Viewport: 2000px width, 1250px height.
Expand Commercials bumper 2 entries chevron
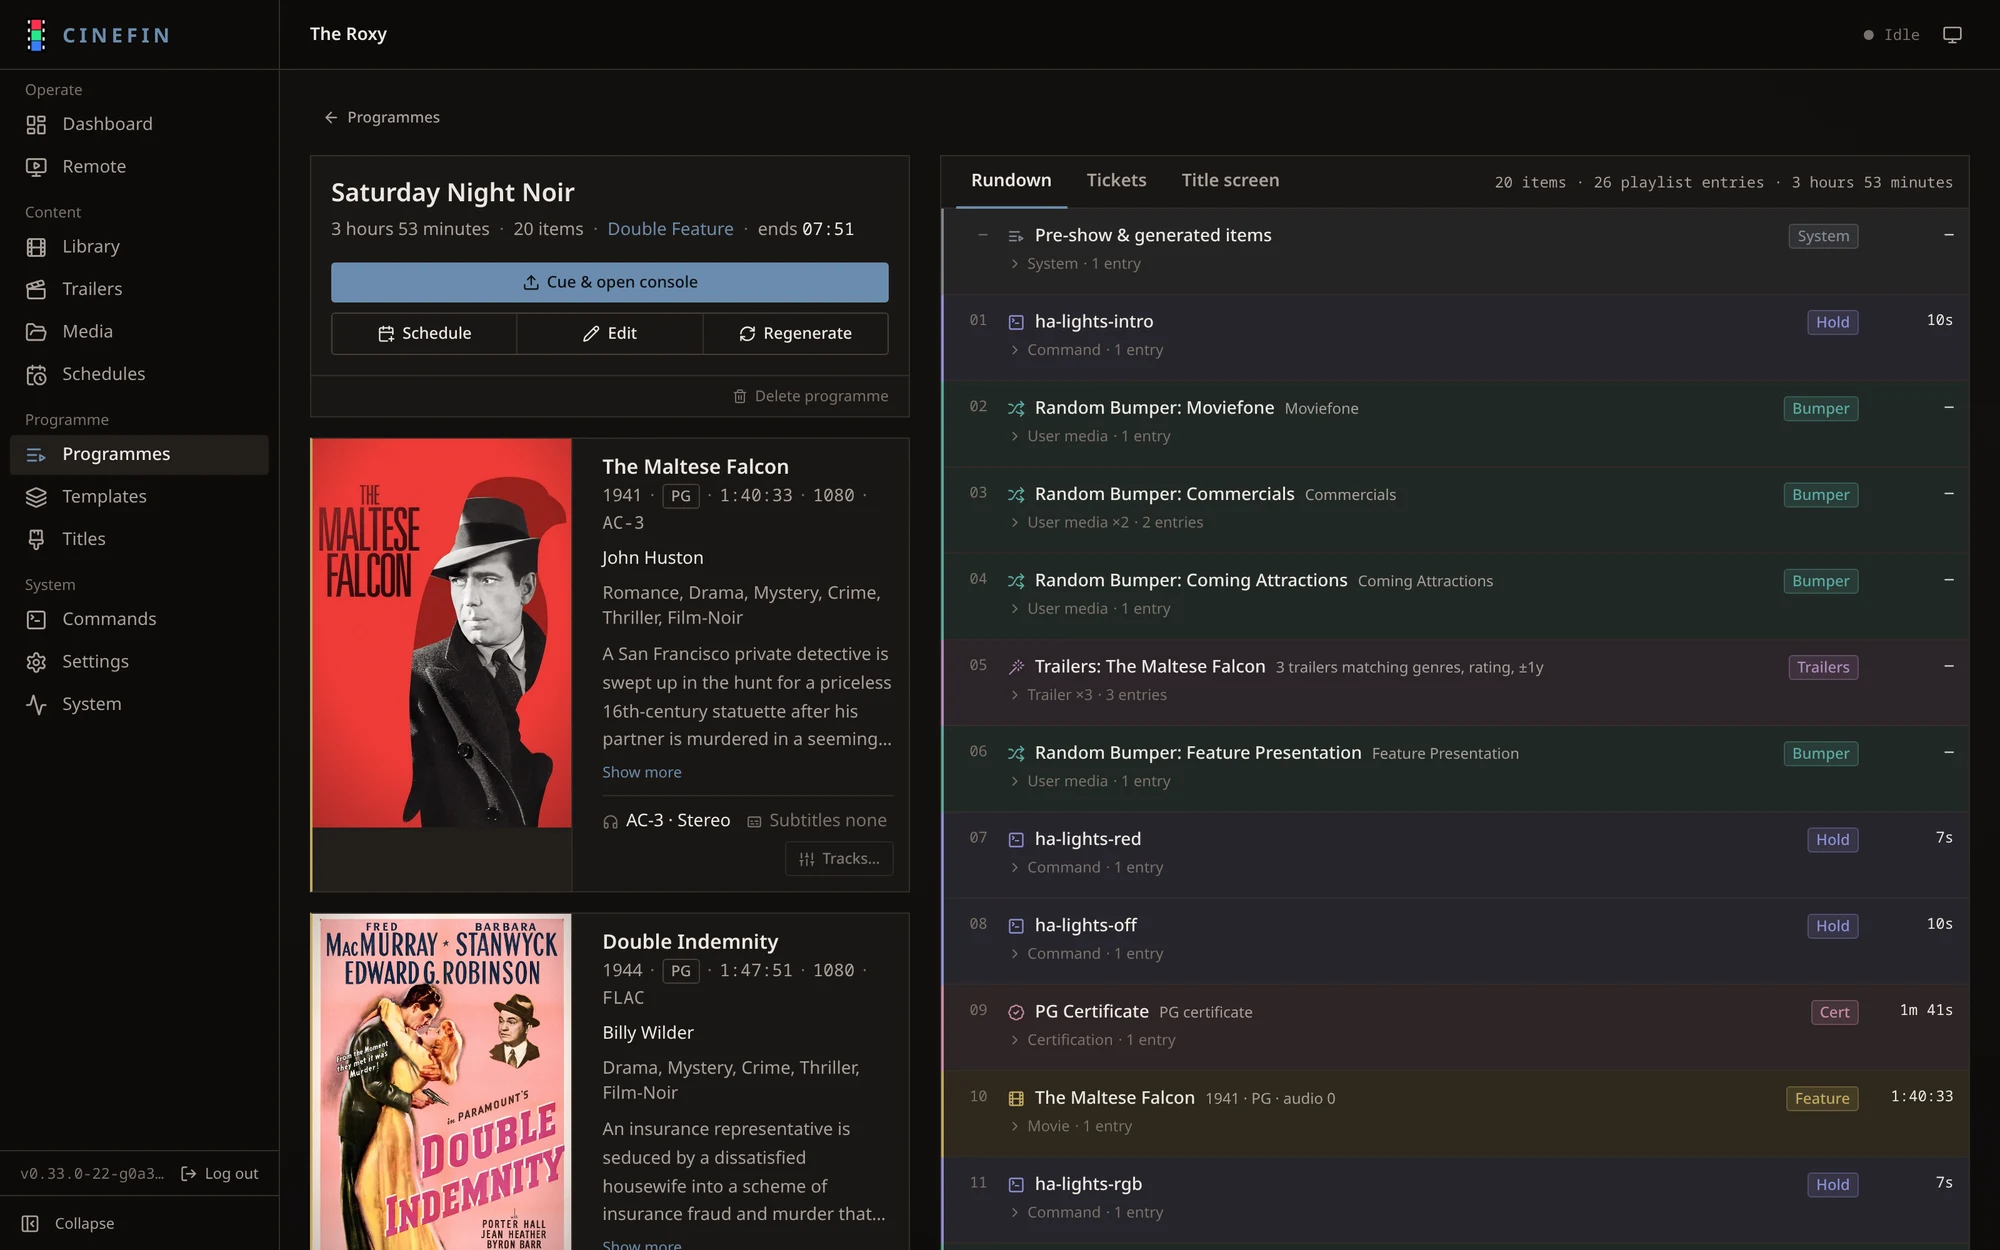[x=1015, y=522]
